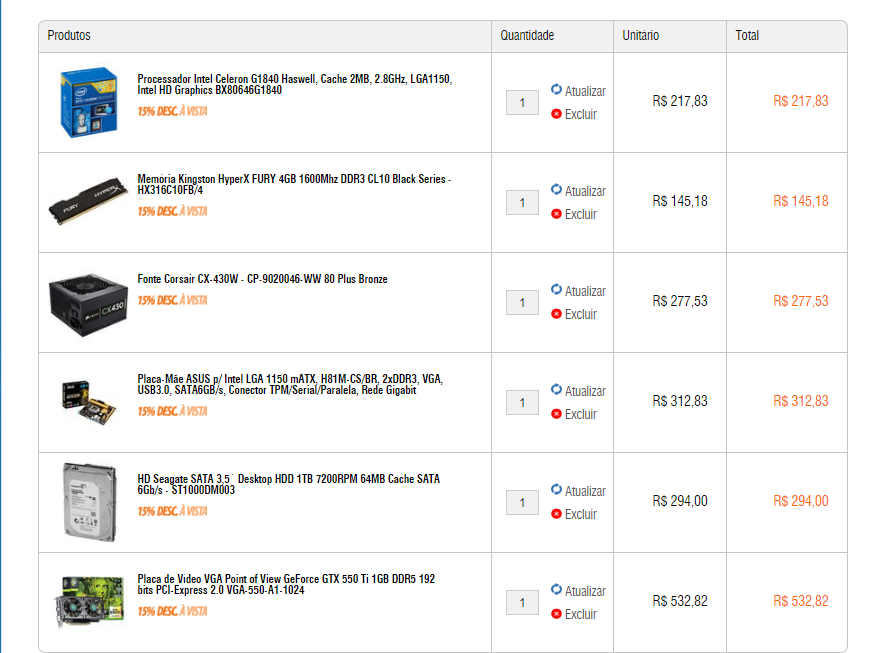Click the red Excluir icon for the Corsair power supply
Viewport: 871px width, 653px height.
click(x=556, y=314)
